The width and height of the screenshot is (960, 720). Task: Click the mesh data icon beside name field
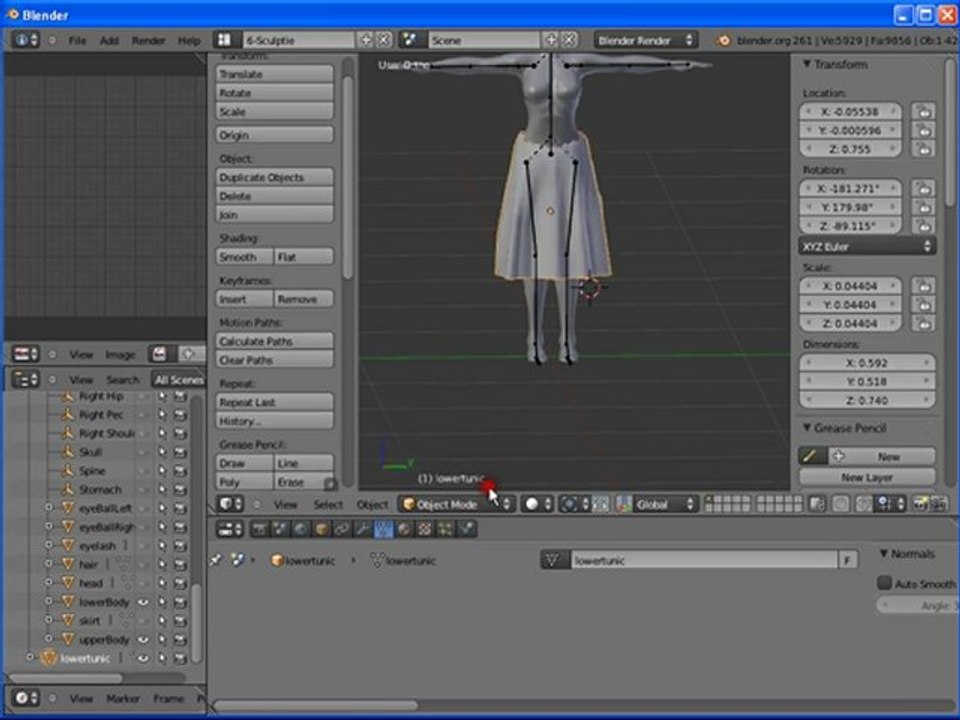(x=555, y=561)
